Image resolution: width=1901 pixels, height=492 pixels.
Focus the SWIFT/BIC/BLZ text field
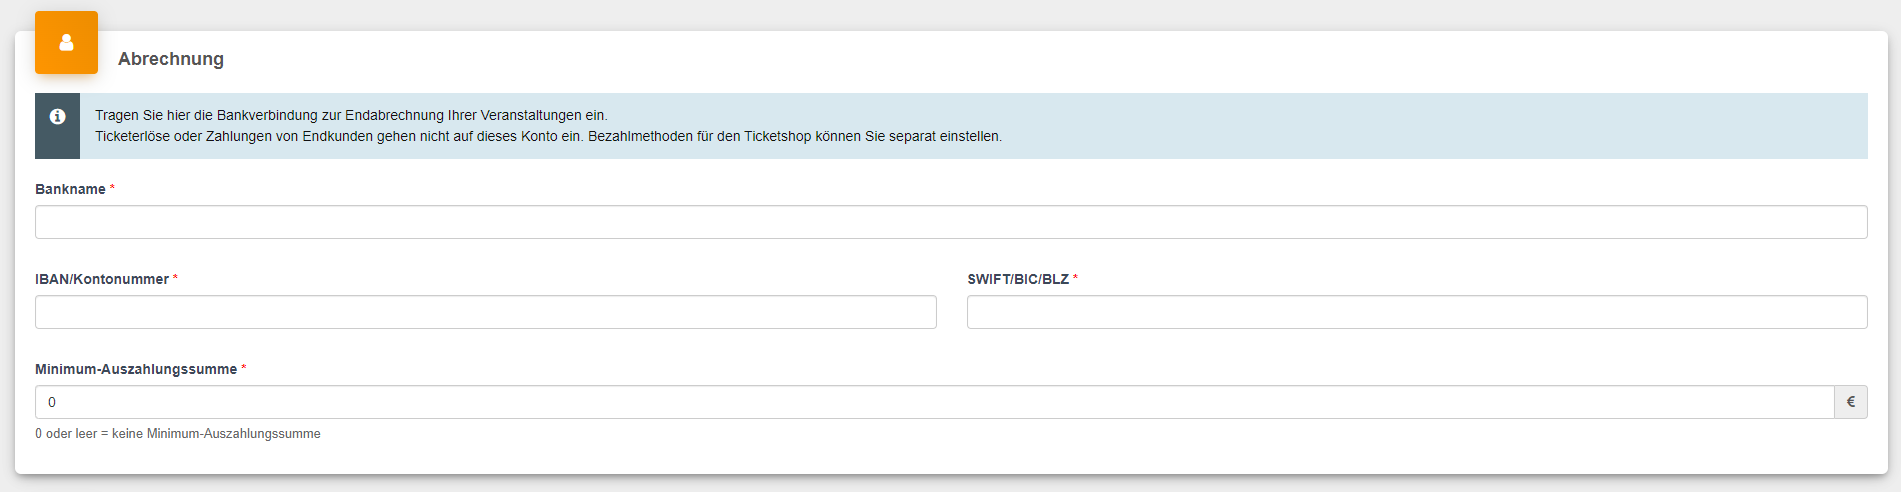coord(1417,312)
